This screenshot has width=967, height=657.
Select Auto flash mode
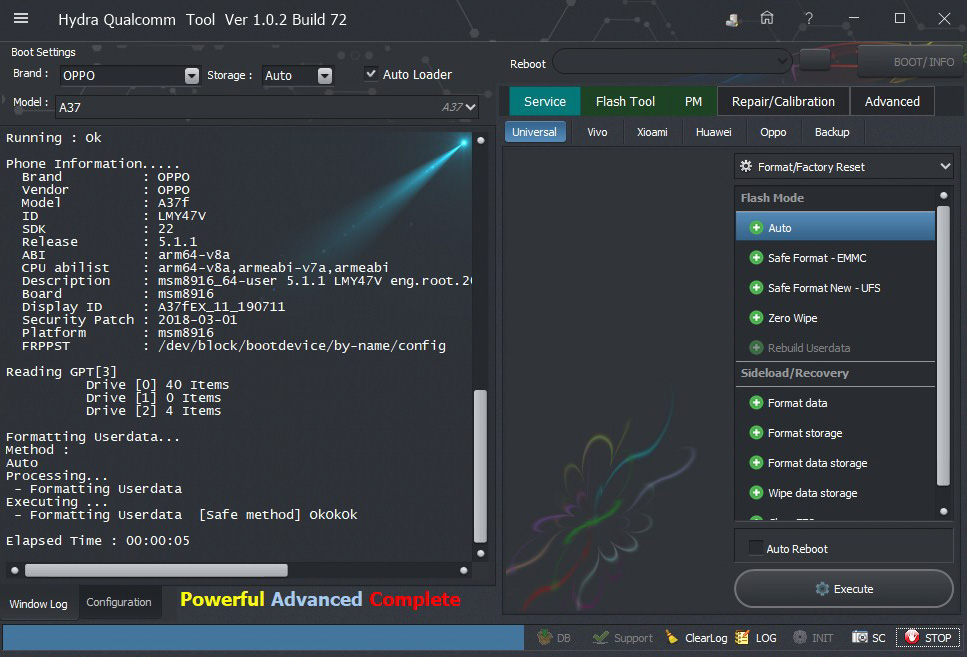click(835, 228)
